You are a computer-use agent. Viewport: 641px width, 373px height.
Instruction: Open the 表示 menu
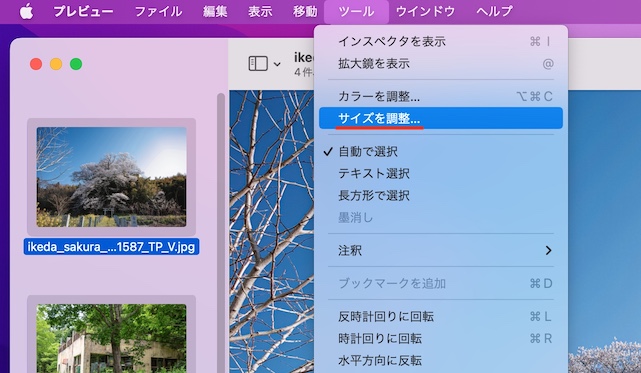260,11
